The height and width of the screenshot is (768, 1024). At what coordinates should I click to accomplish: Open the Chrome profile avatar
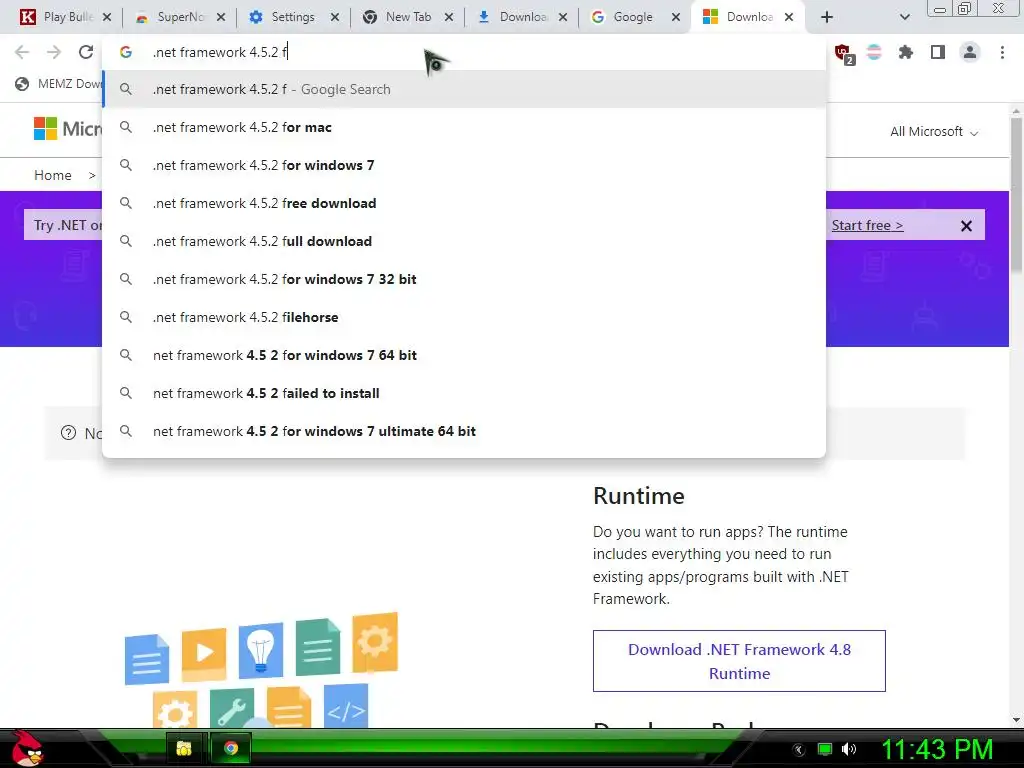970,52
